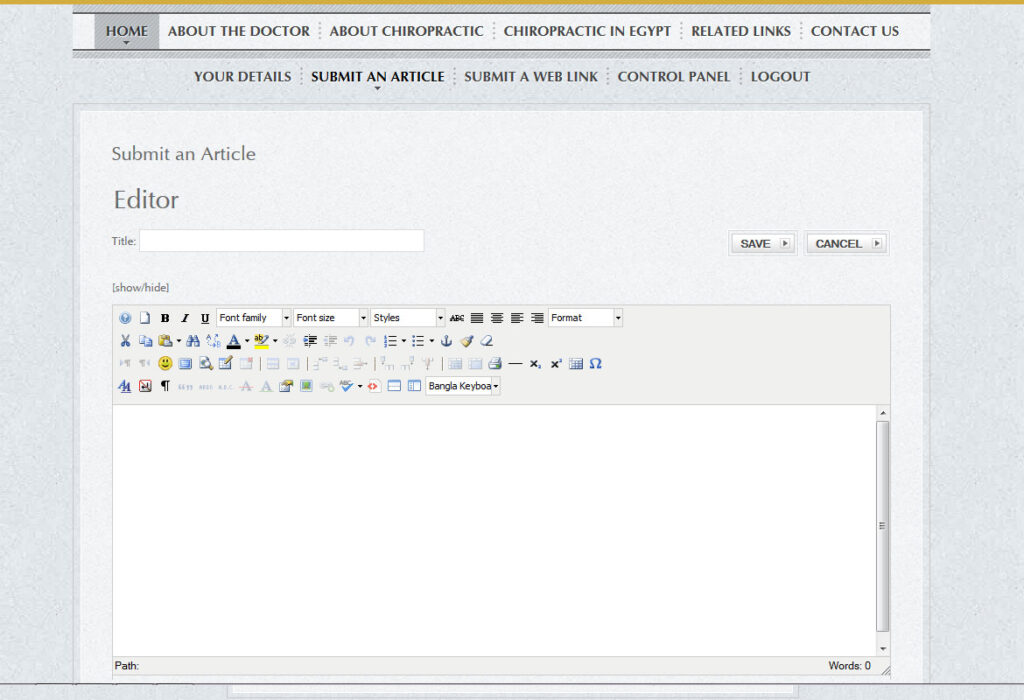The width and height of the screenshot is (1024, 700).
Task: Insert a smiley emoticon
Action: click(x=165, y=363)
